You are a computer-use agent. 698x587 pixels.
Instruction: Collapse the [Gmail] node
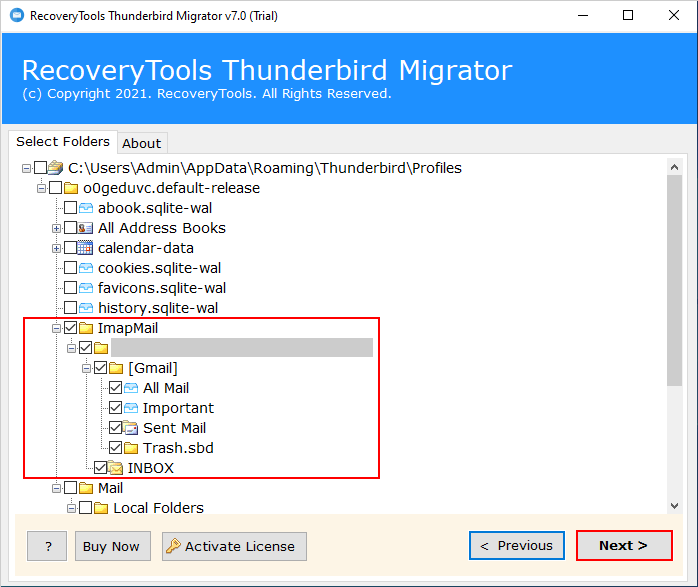86,368
